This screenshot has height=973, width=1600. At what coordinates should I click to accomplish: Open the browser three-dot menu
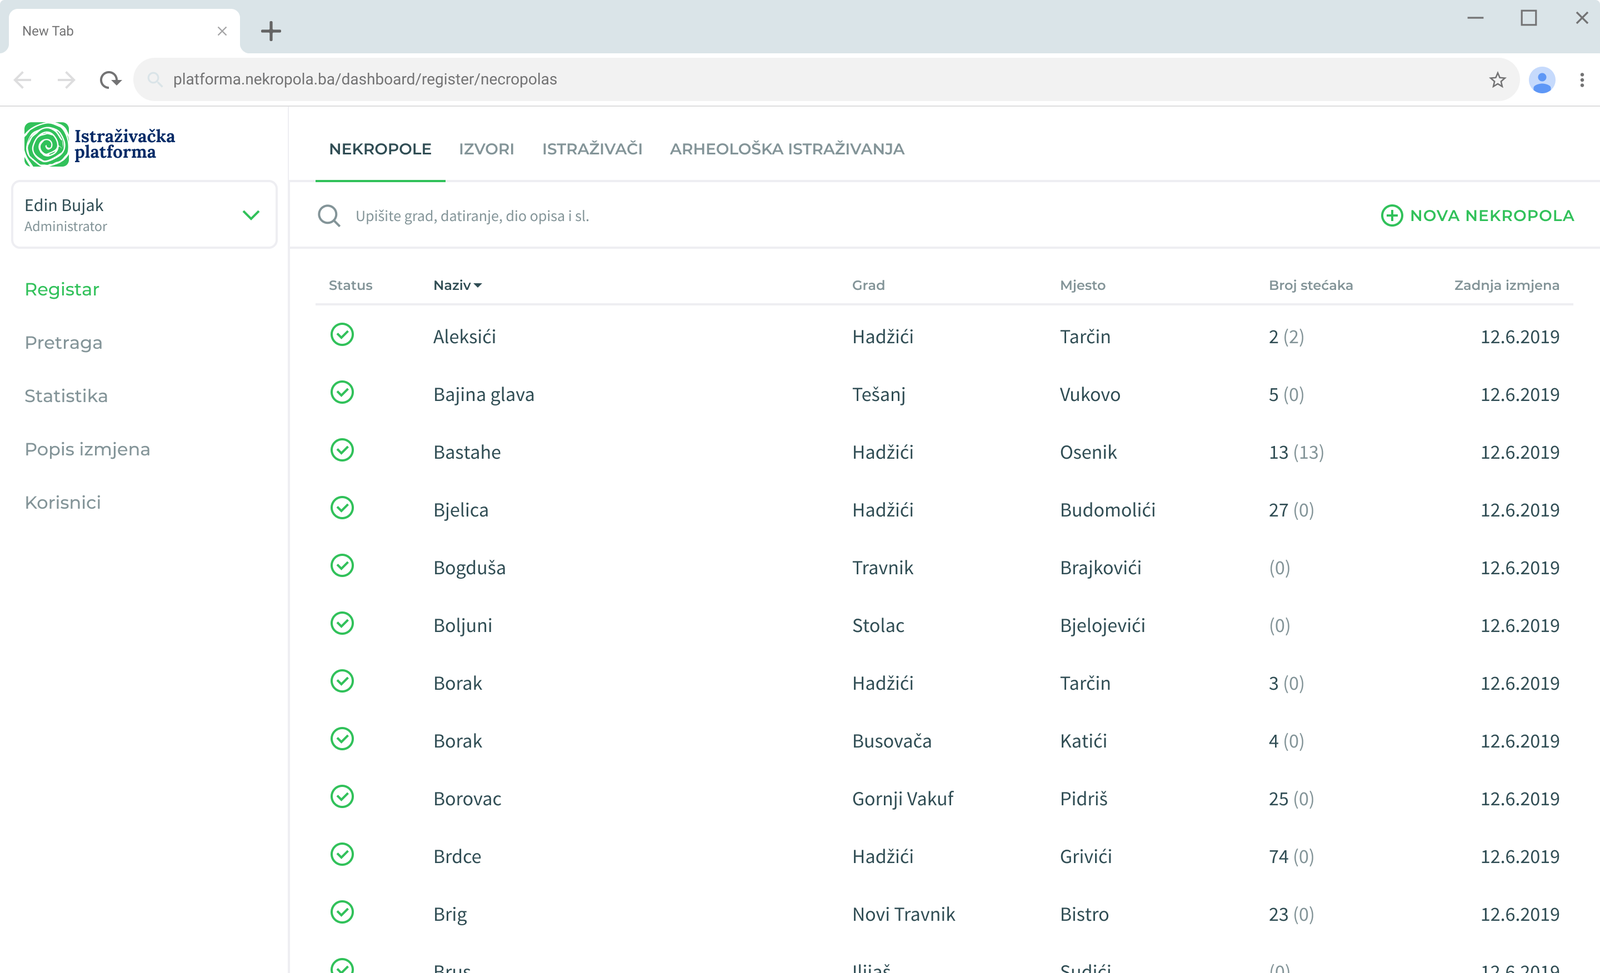click(1581, 80)
